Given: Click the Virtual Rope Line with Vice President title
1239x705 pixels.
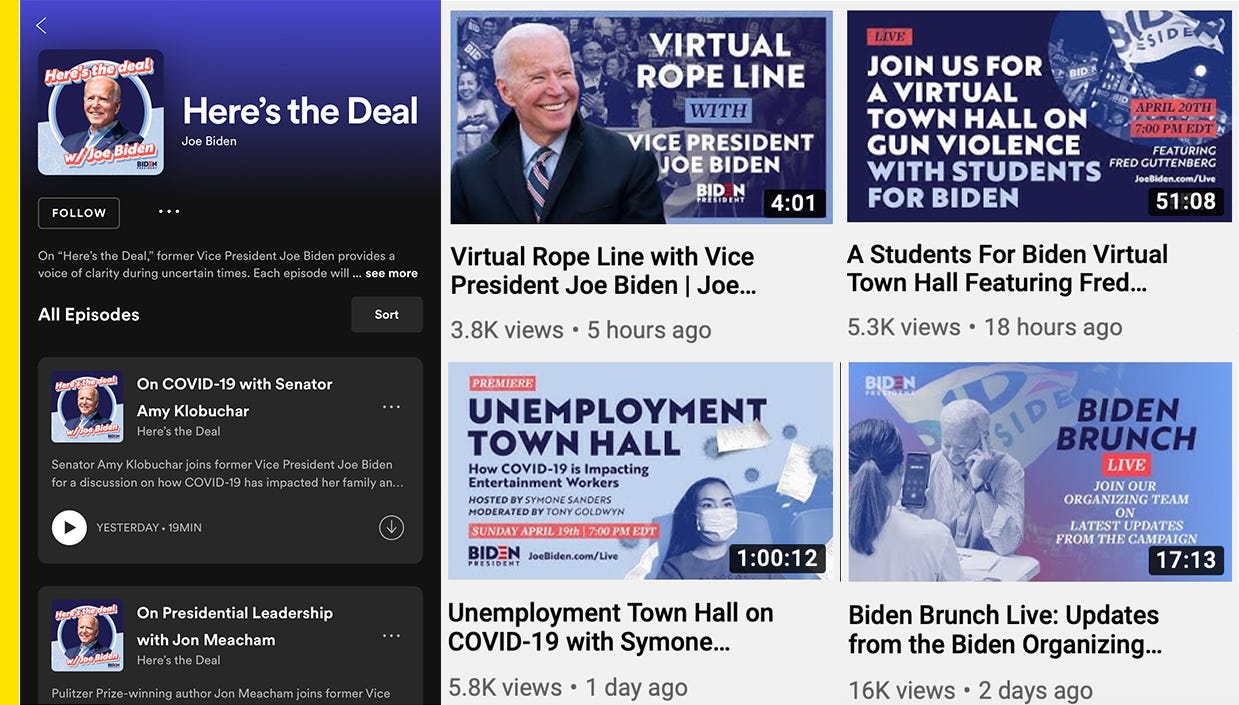Looking at the screenshot, I should [603, 271].
